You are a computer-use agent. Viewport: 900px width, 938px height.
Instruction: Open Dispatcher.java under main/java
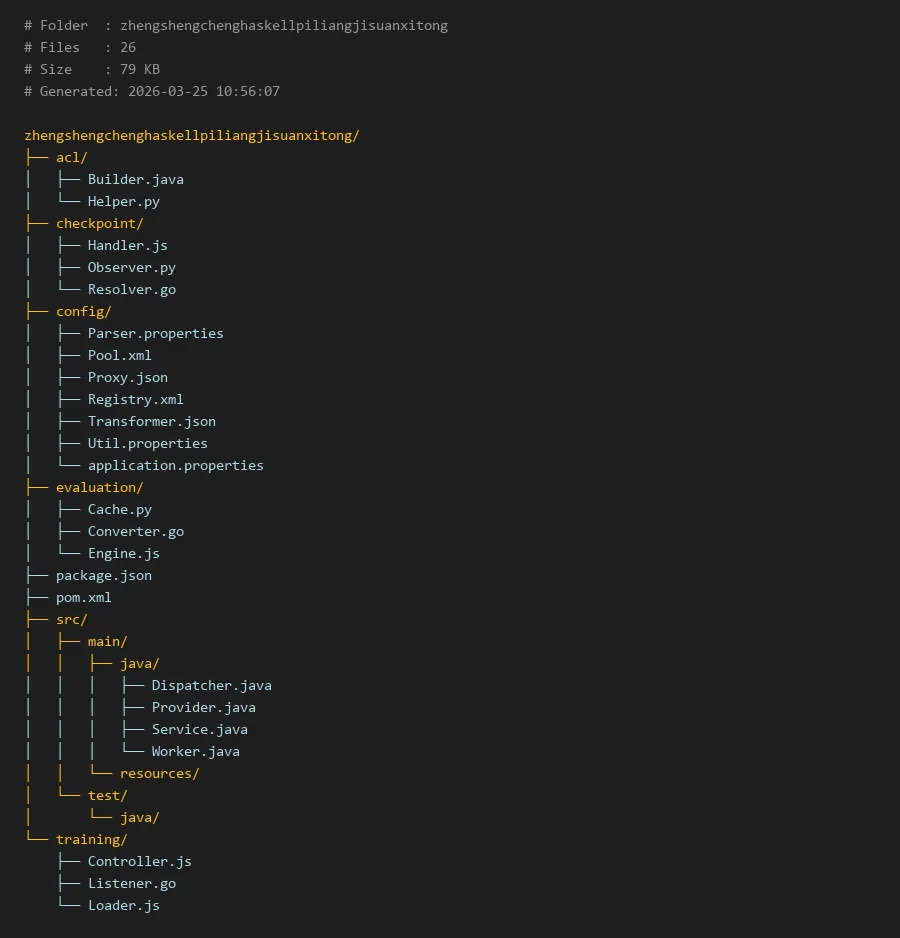[211, 685]
